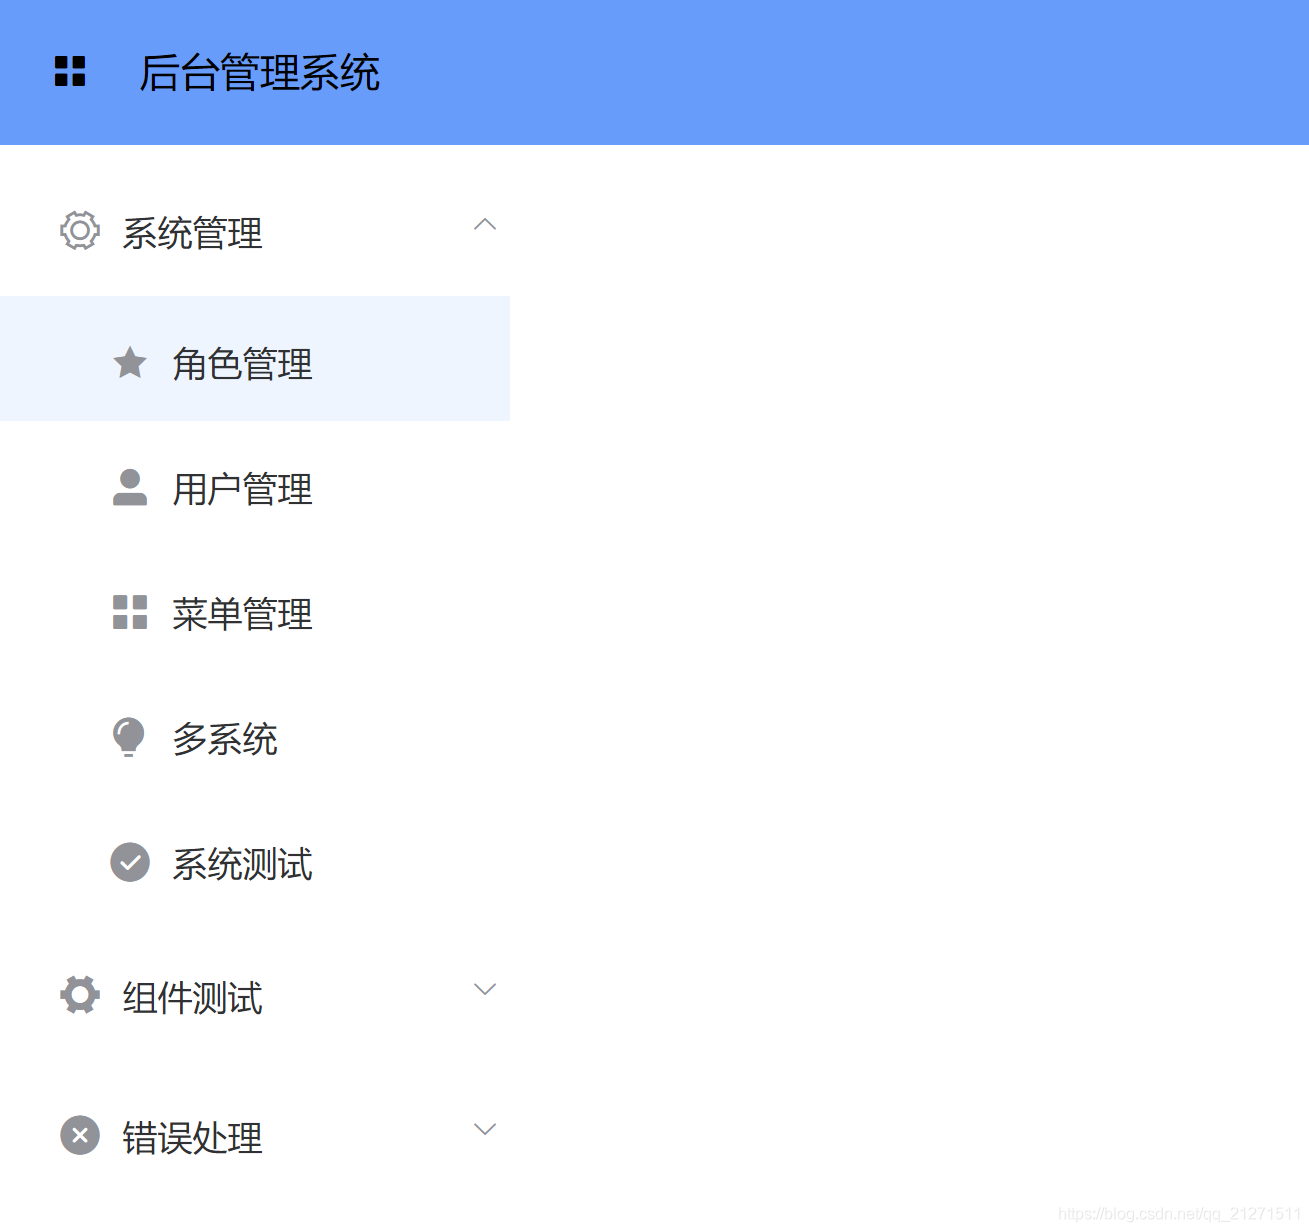This screenshot has width=1309, height=1232.
Task: Click the grid logo in the top header
Action: pyautogui.click(x=69, y=71)
